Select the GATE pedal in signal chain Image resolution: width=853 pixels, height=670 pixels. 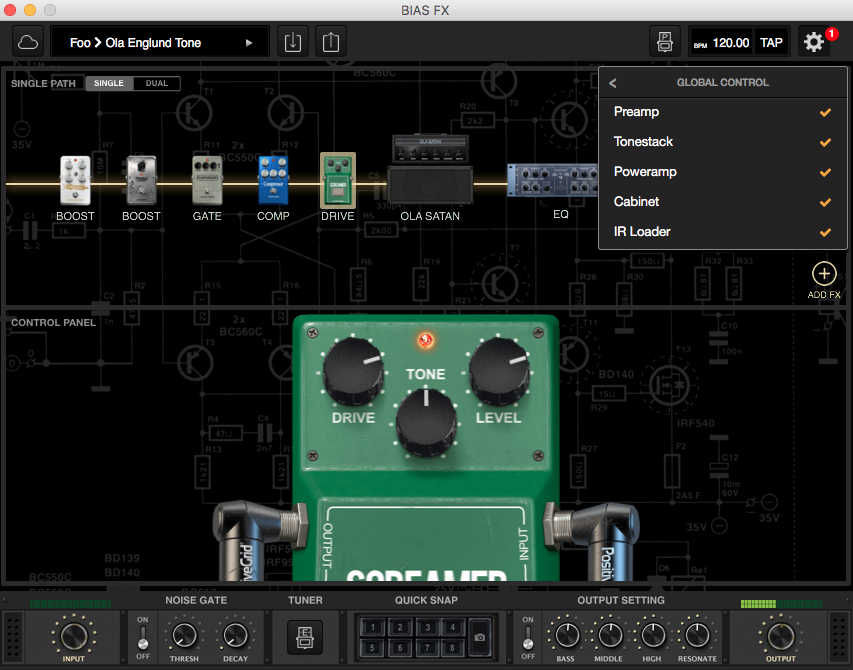[207, 181]
